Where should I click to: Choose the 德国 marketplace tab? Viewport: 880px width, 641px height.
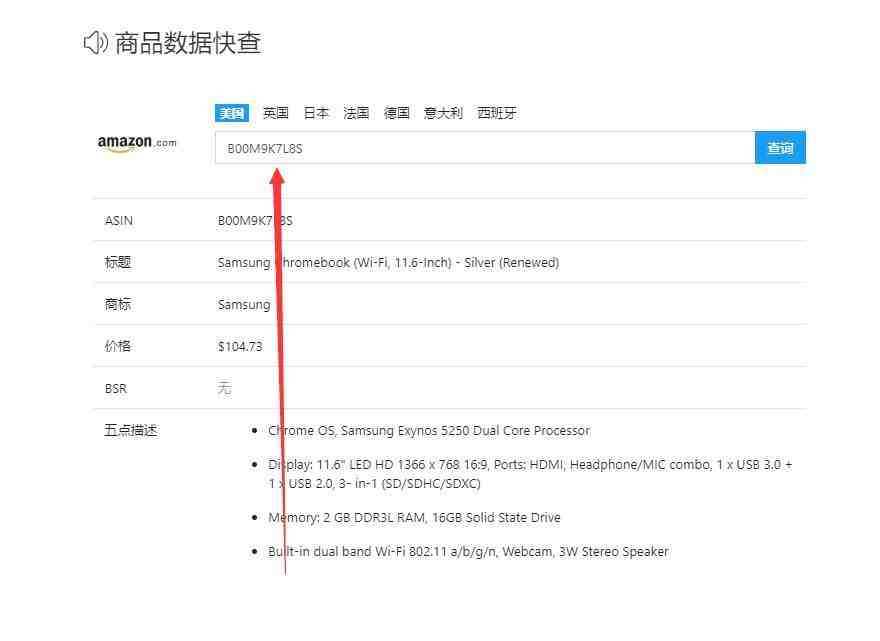[397, 113]
